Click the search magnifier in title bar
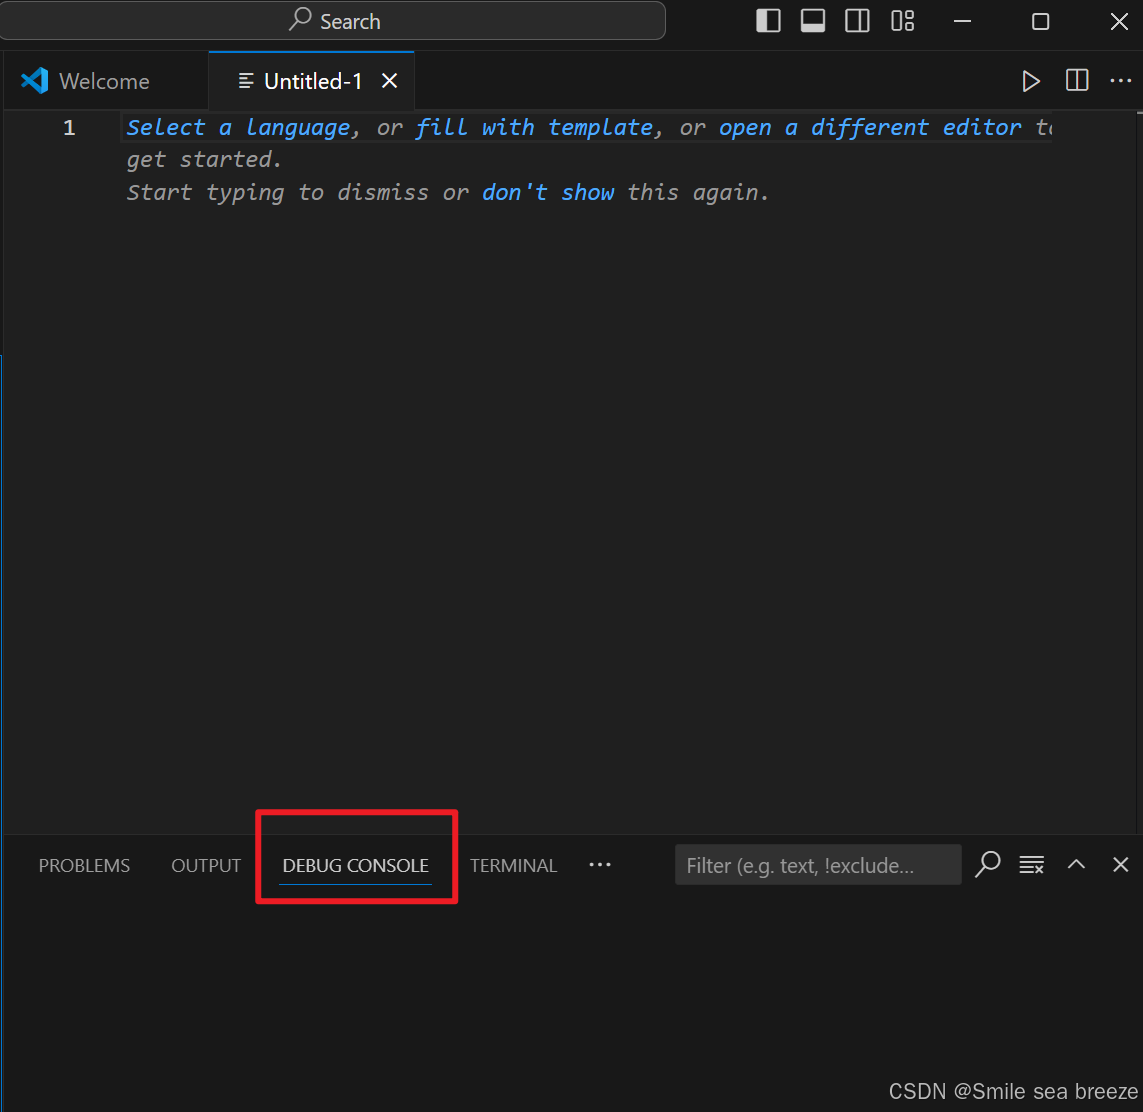The width and height of the screenshot is (1143, 1112). (298, 20)
